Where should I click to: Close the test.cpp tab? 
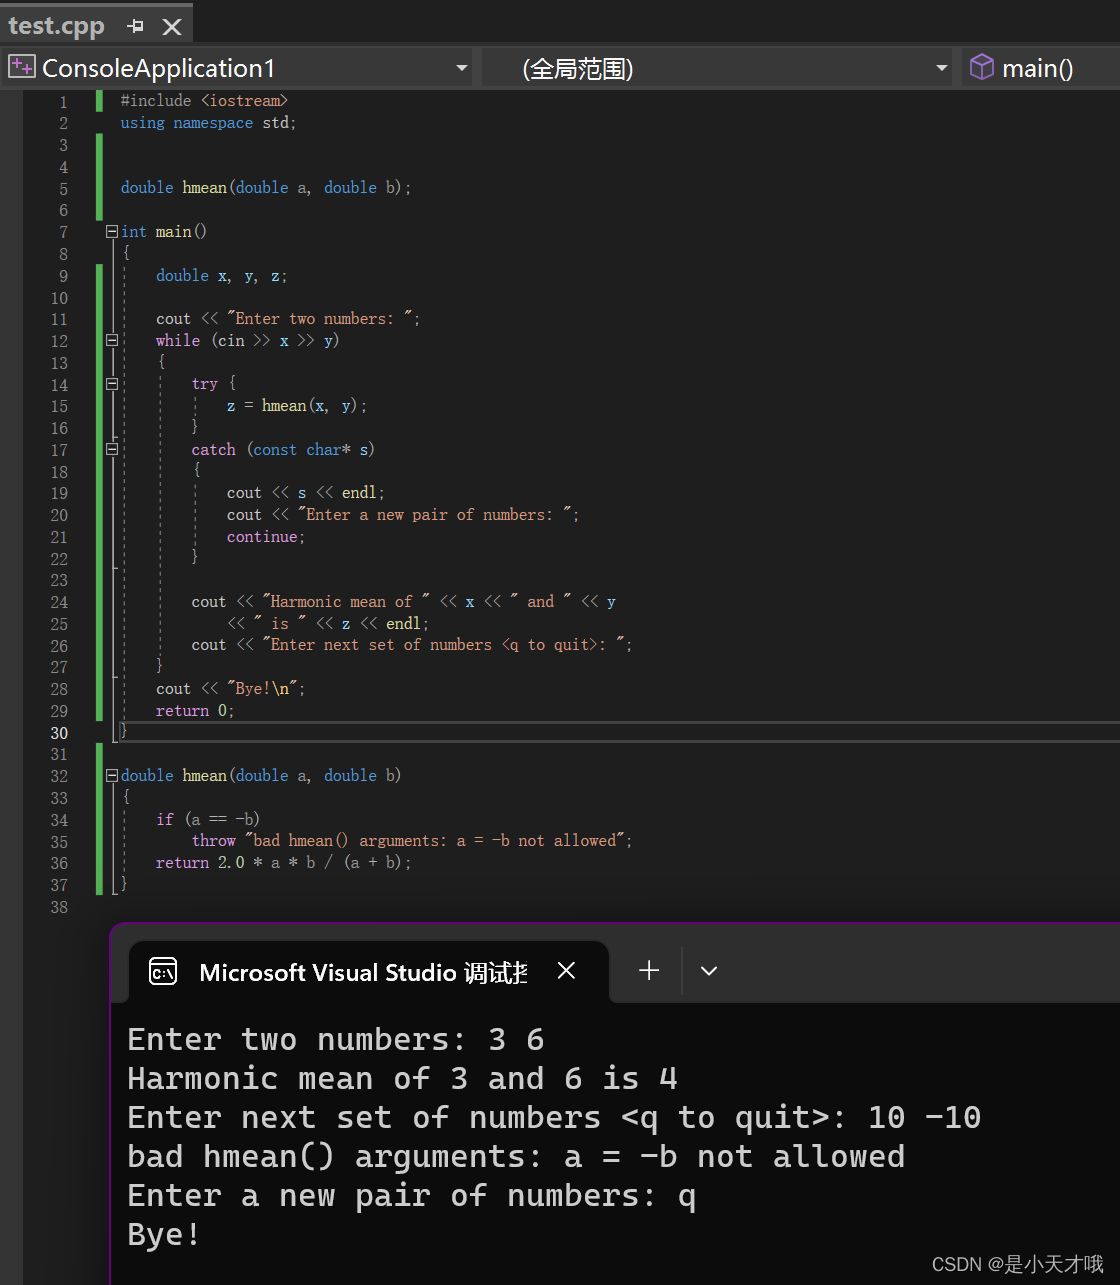coord(172,27)
